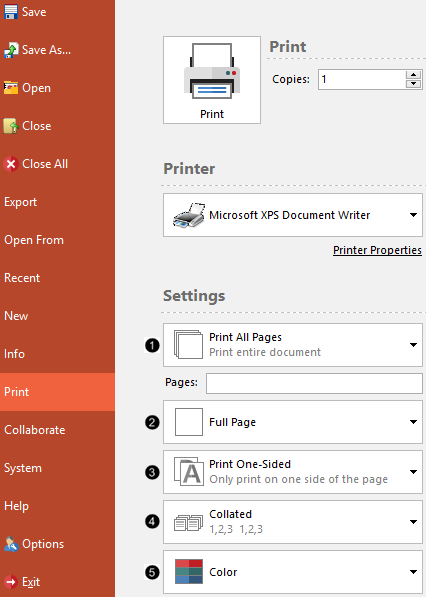Click the Print One-Sided letter A icon
426x597 pixels.
tap(189, 472)
